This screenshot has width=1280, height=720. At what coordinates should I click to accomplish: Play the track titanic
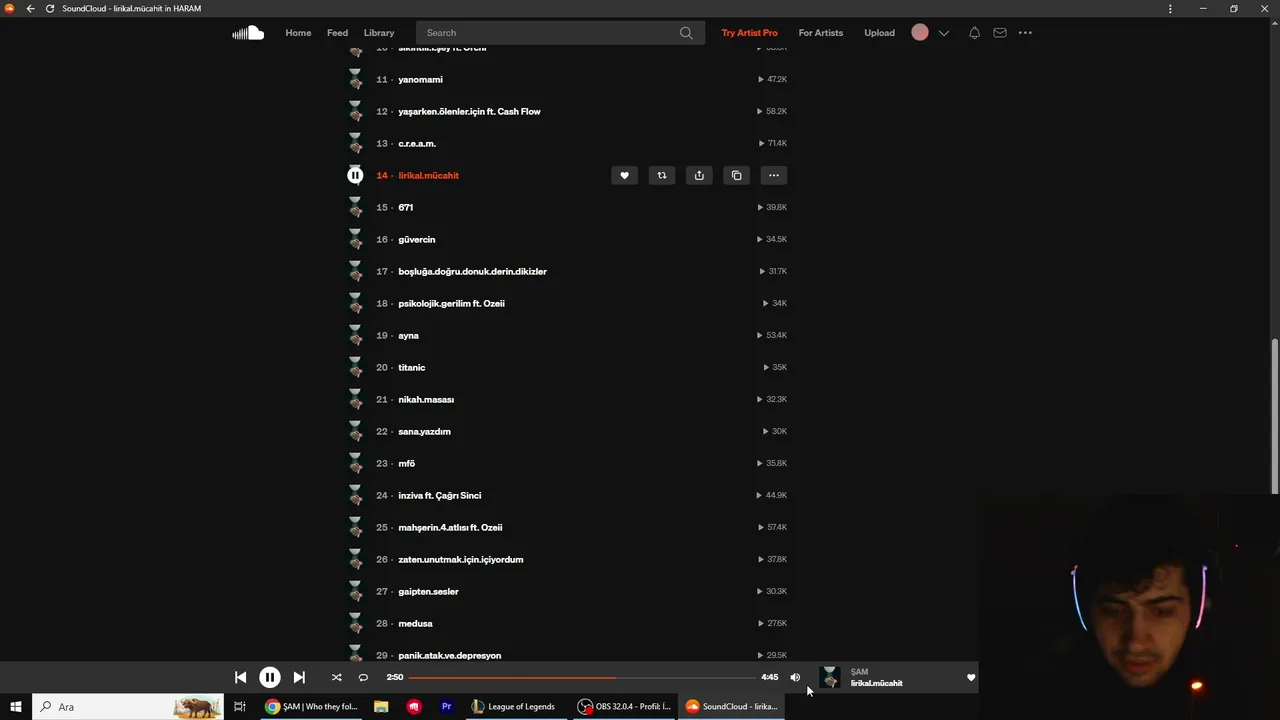click(411, 367)
